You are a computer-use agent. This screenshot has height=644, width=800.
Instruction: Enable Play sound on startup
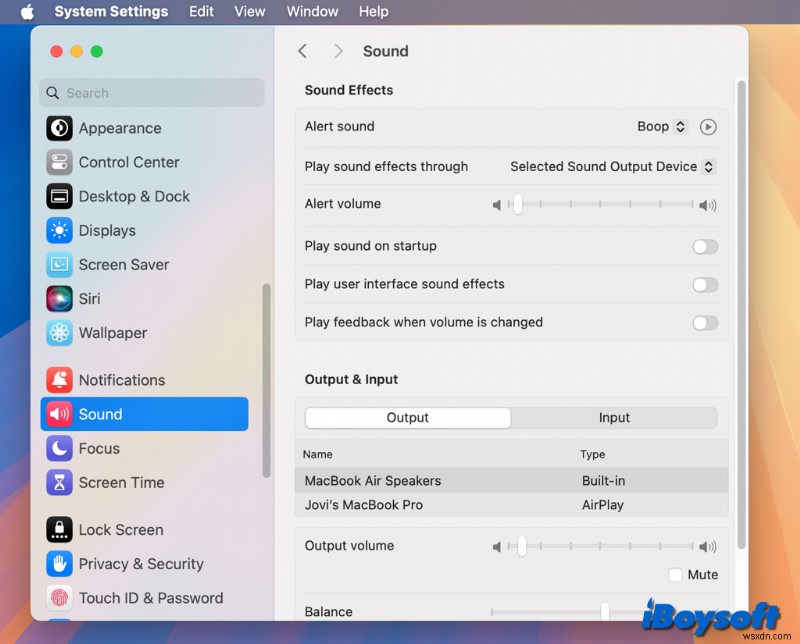click(705, 247)
